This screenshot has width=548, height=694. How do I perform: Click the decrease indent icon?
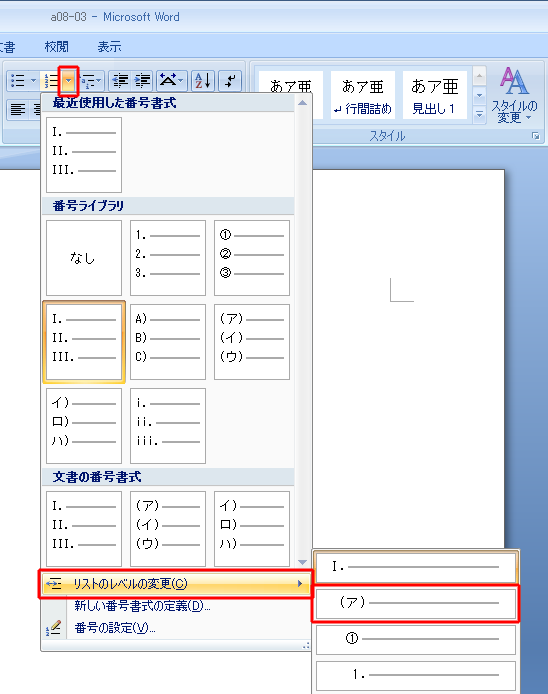pyautogui.click(x=120, y=81)
